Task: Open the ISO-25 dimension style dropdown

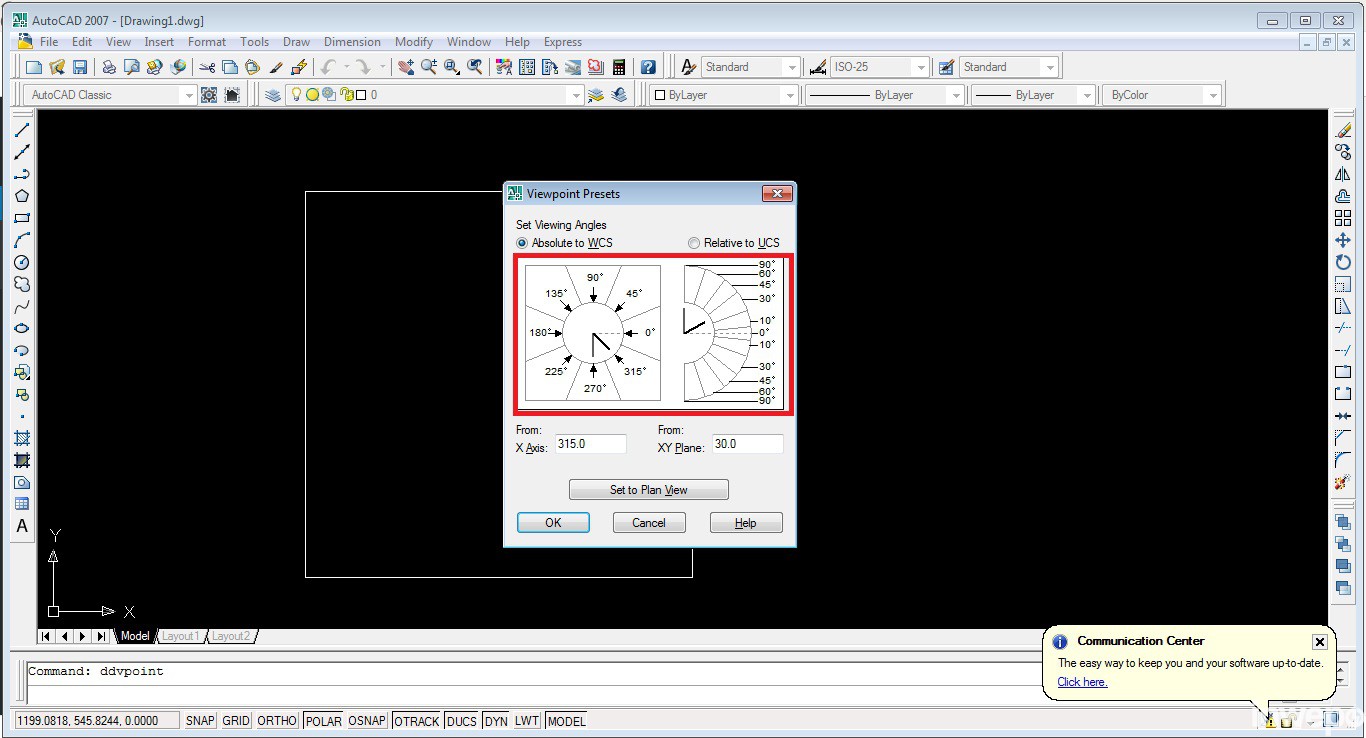Action: click(920, 67)
